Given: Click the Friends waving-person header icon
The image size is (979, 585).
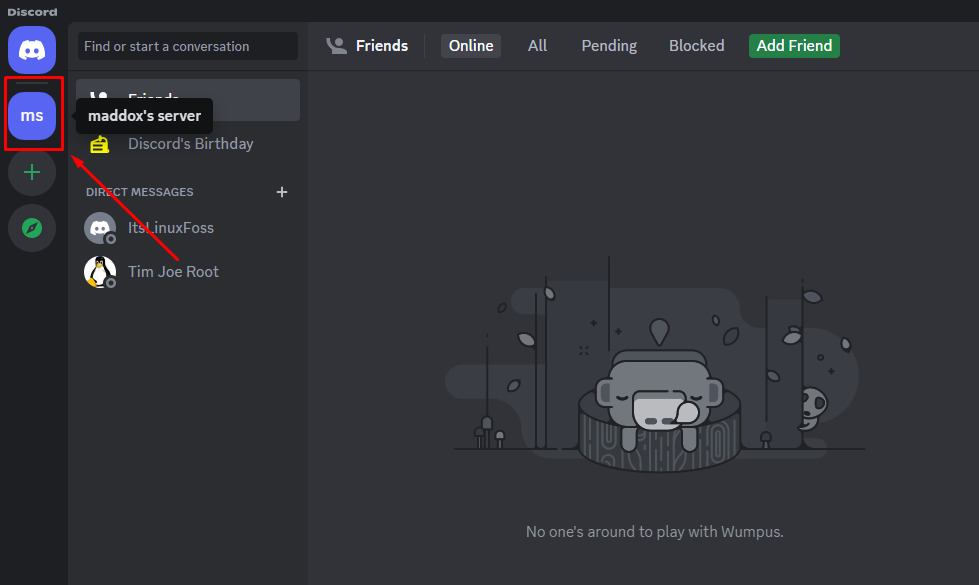Looking at the screenshot, I should coord(337,46).
